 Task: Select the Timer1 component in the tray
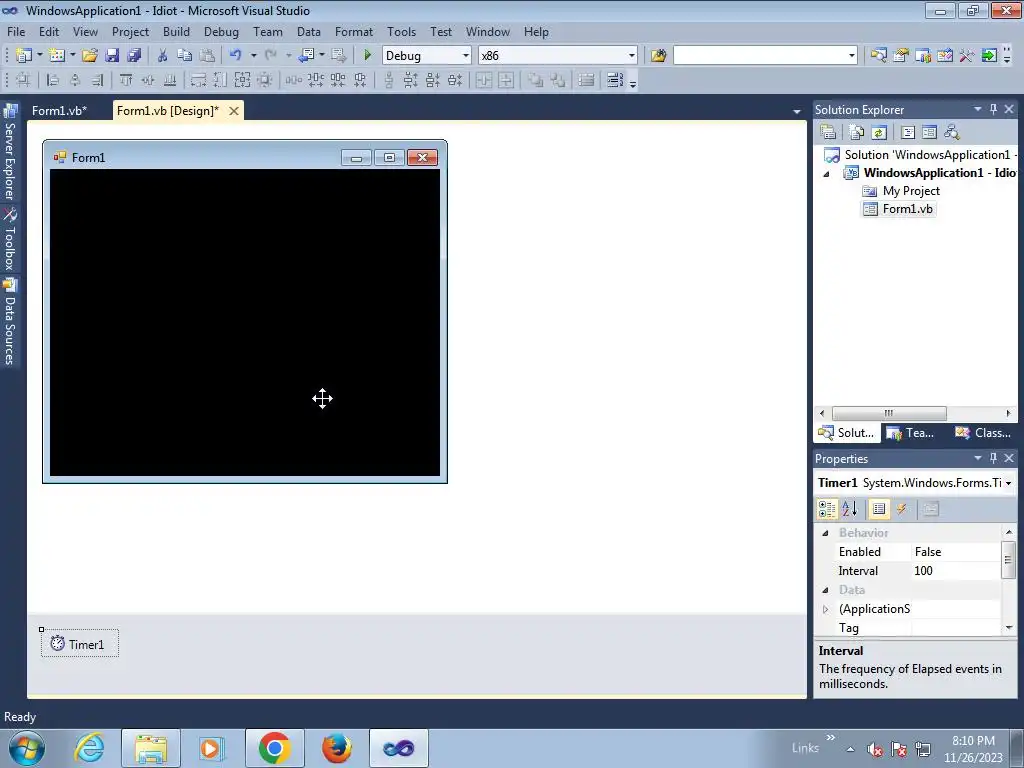[80, 644]
